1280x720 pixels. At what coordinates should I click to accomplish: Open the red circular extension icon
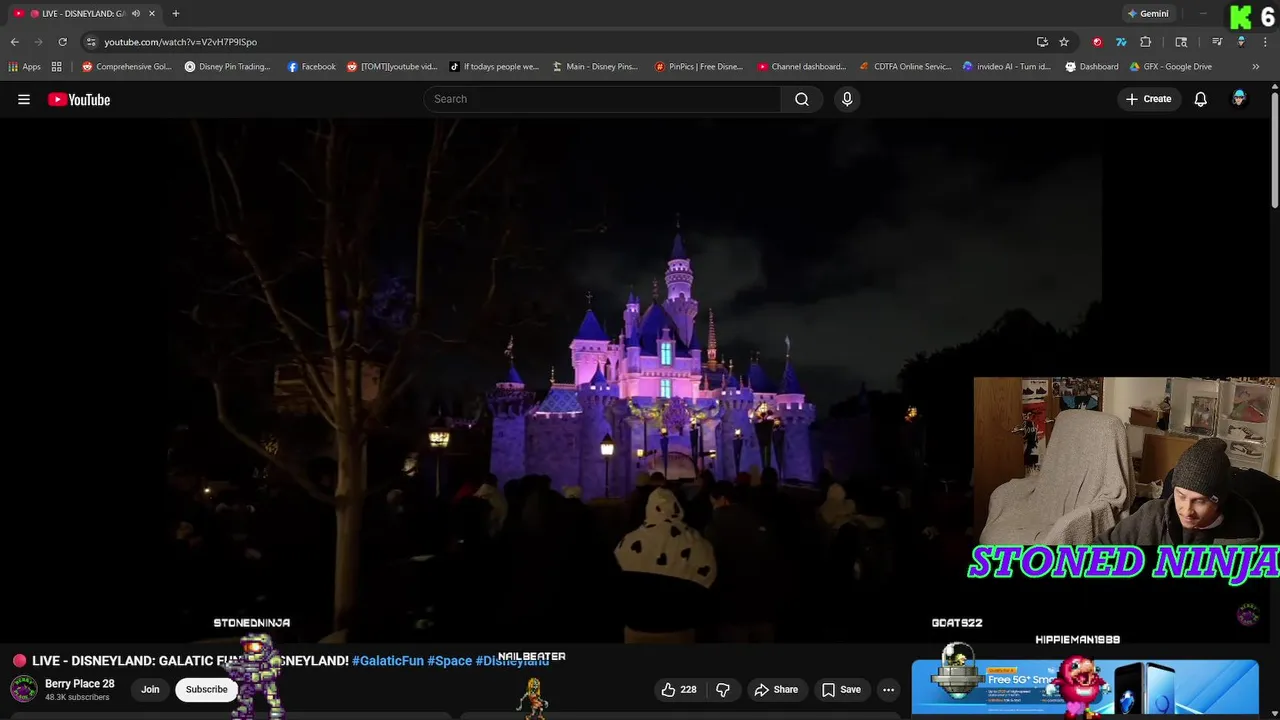1097,42
